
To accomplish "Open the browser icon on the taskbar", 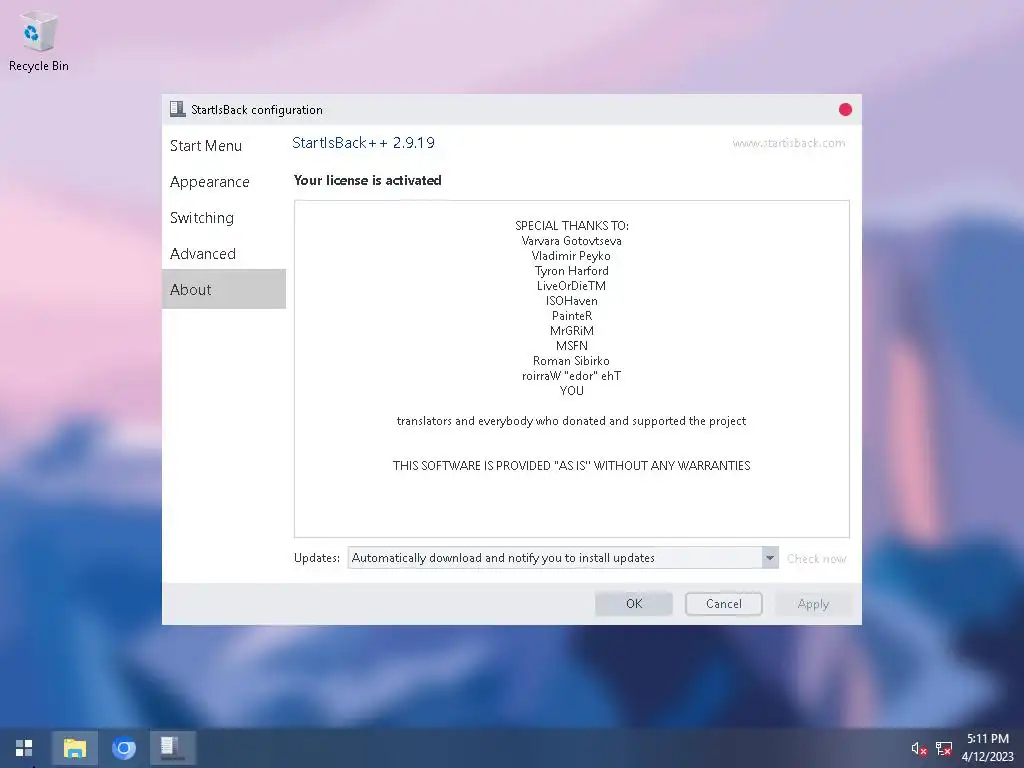I will tap(123, 748).
